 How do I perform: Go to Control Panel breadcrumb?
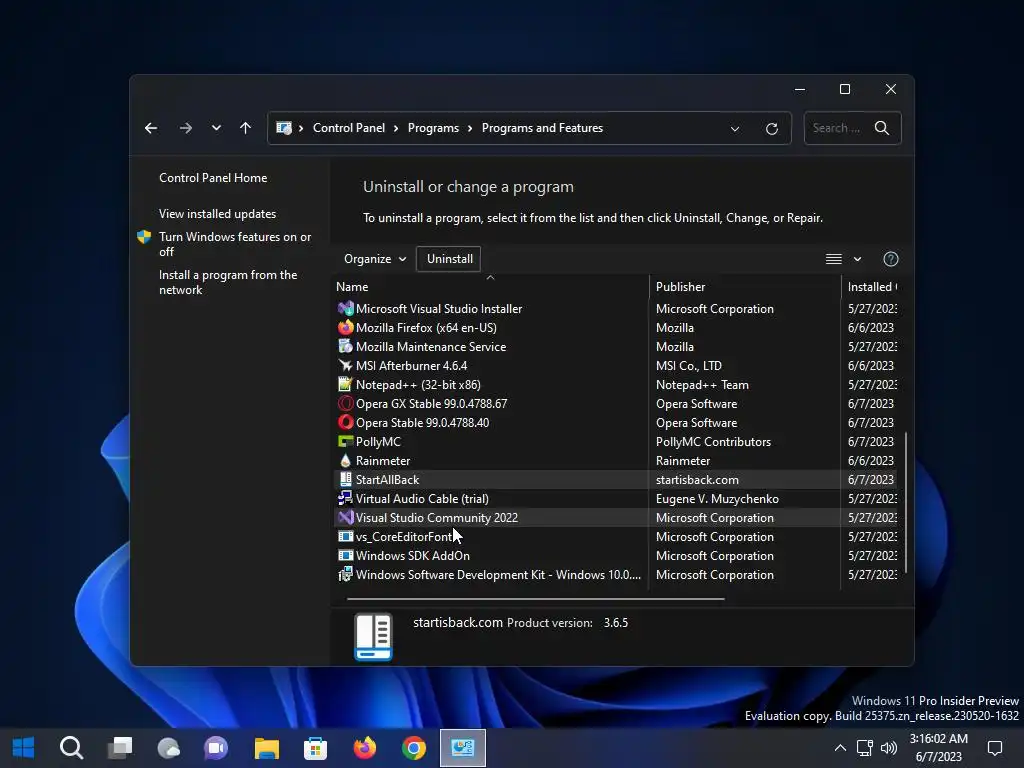pos(349,128)
